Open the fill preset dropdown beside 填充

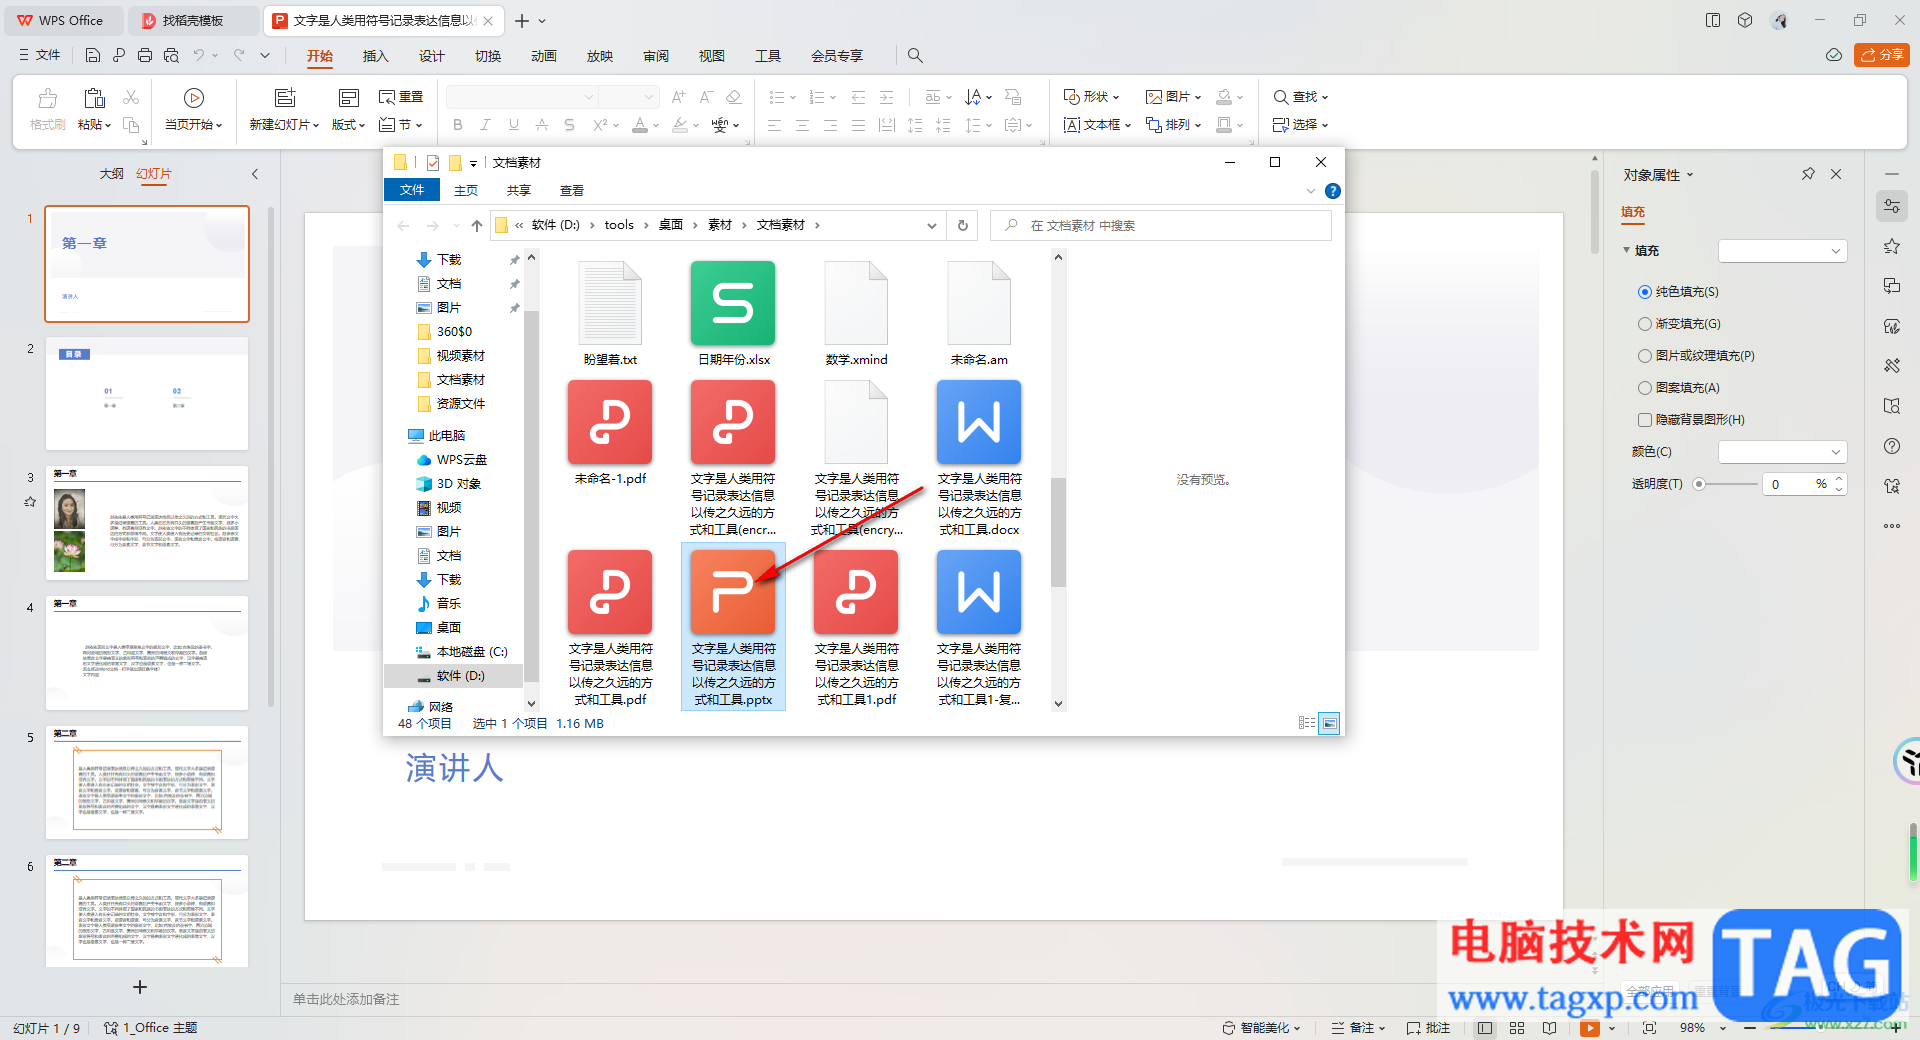pyautogui.click(x=1782, y=251)
